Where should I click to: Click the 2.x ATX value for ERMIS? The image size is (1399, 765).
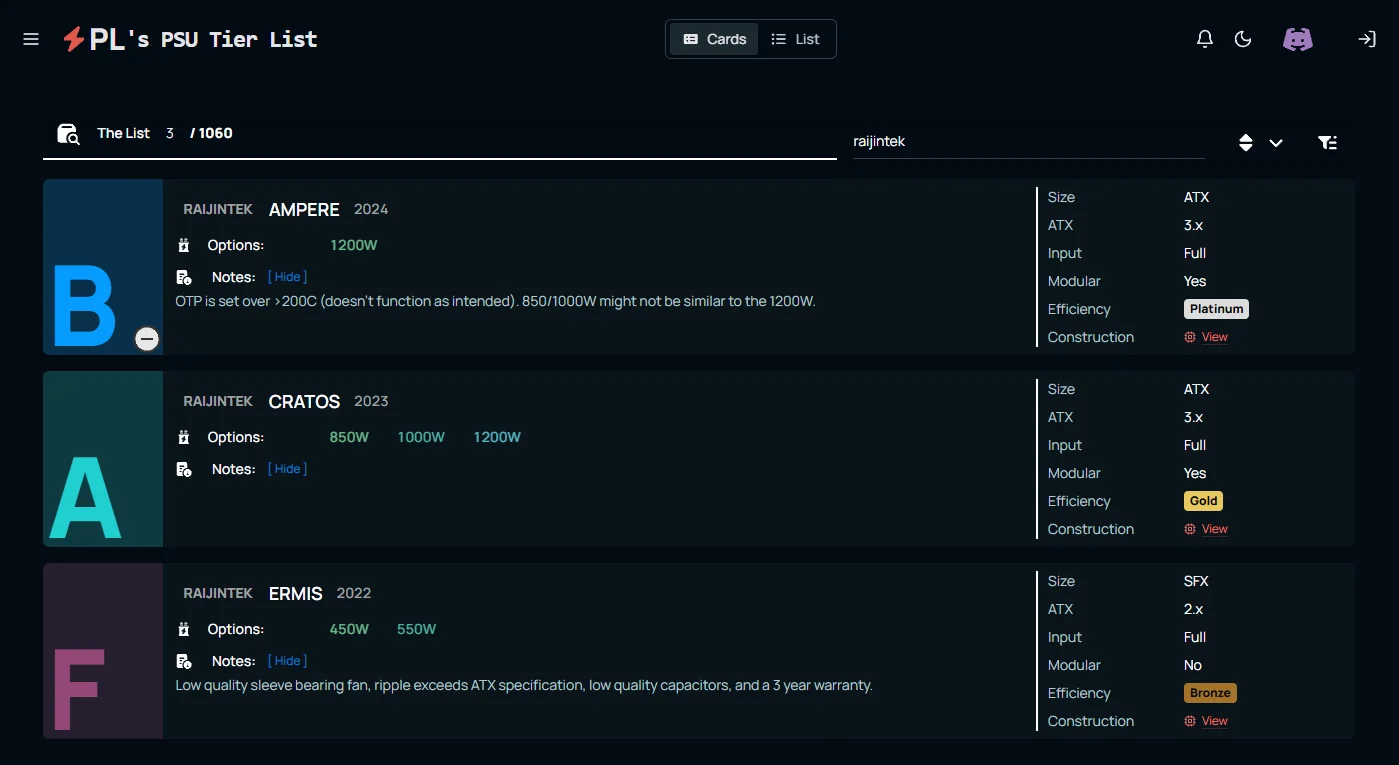click(x=1193, y=609)
